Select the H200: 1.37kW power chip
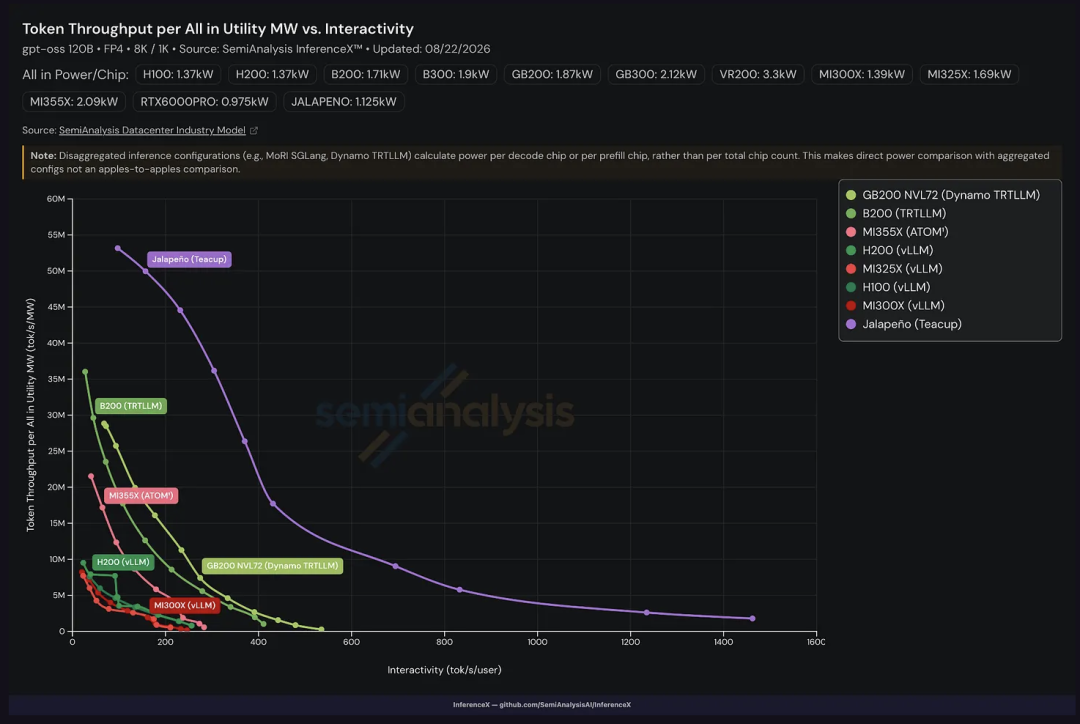Viewport: 1080px width, 724px height. point(272,74)
